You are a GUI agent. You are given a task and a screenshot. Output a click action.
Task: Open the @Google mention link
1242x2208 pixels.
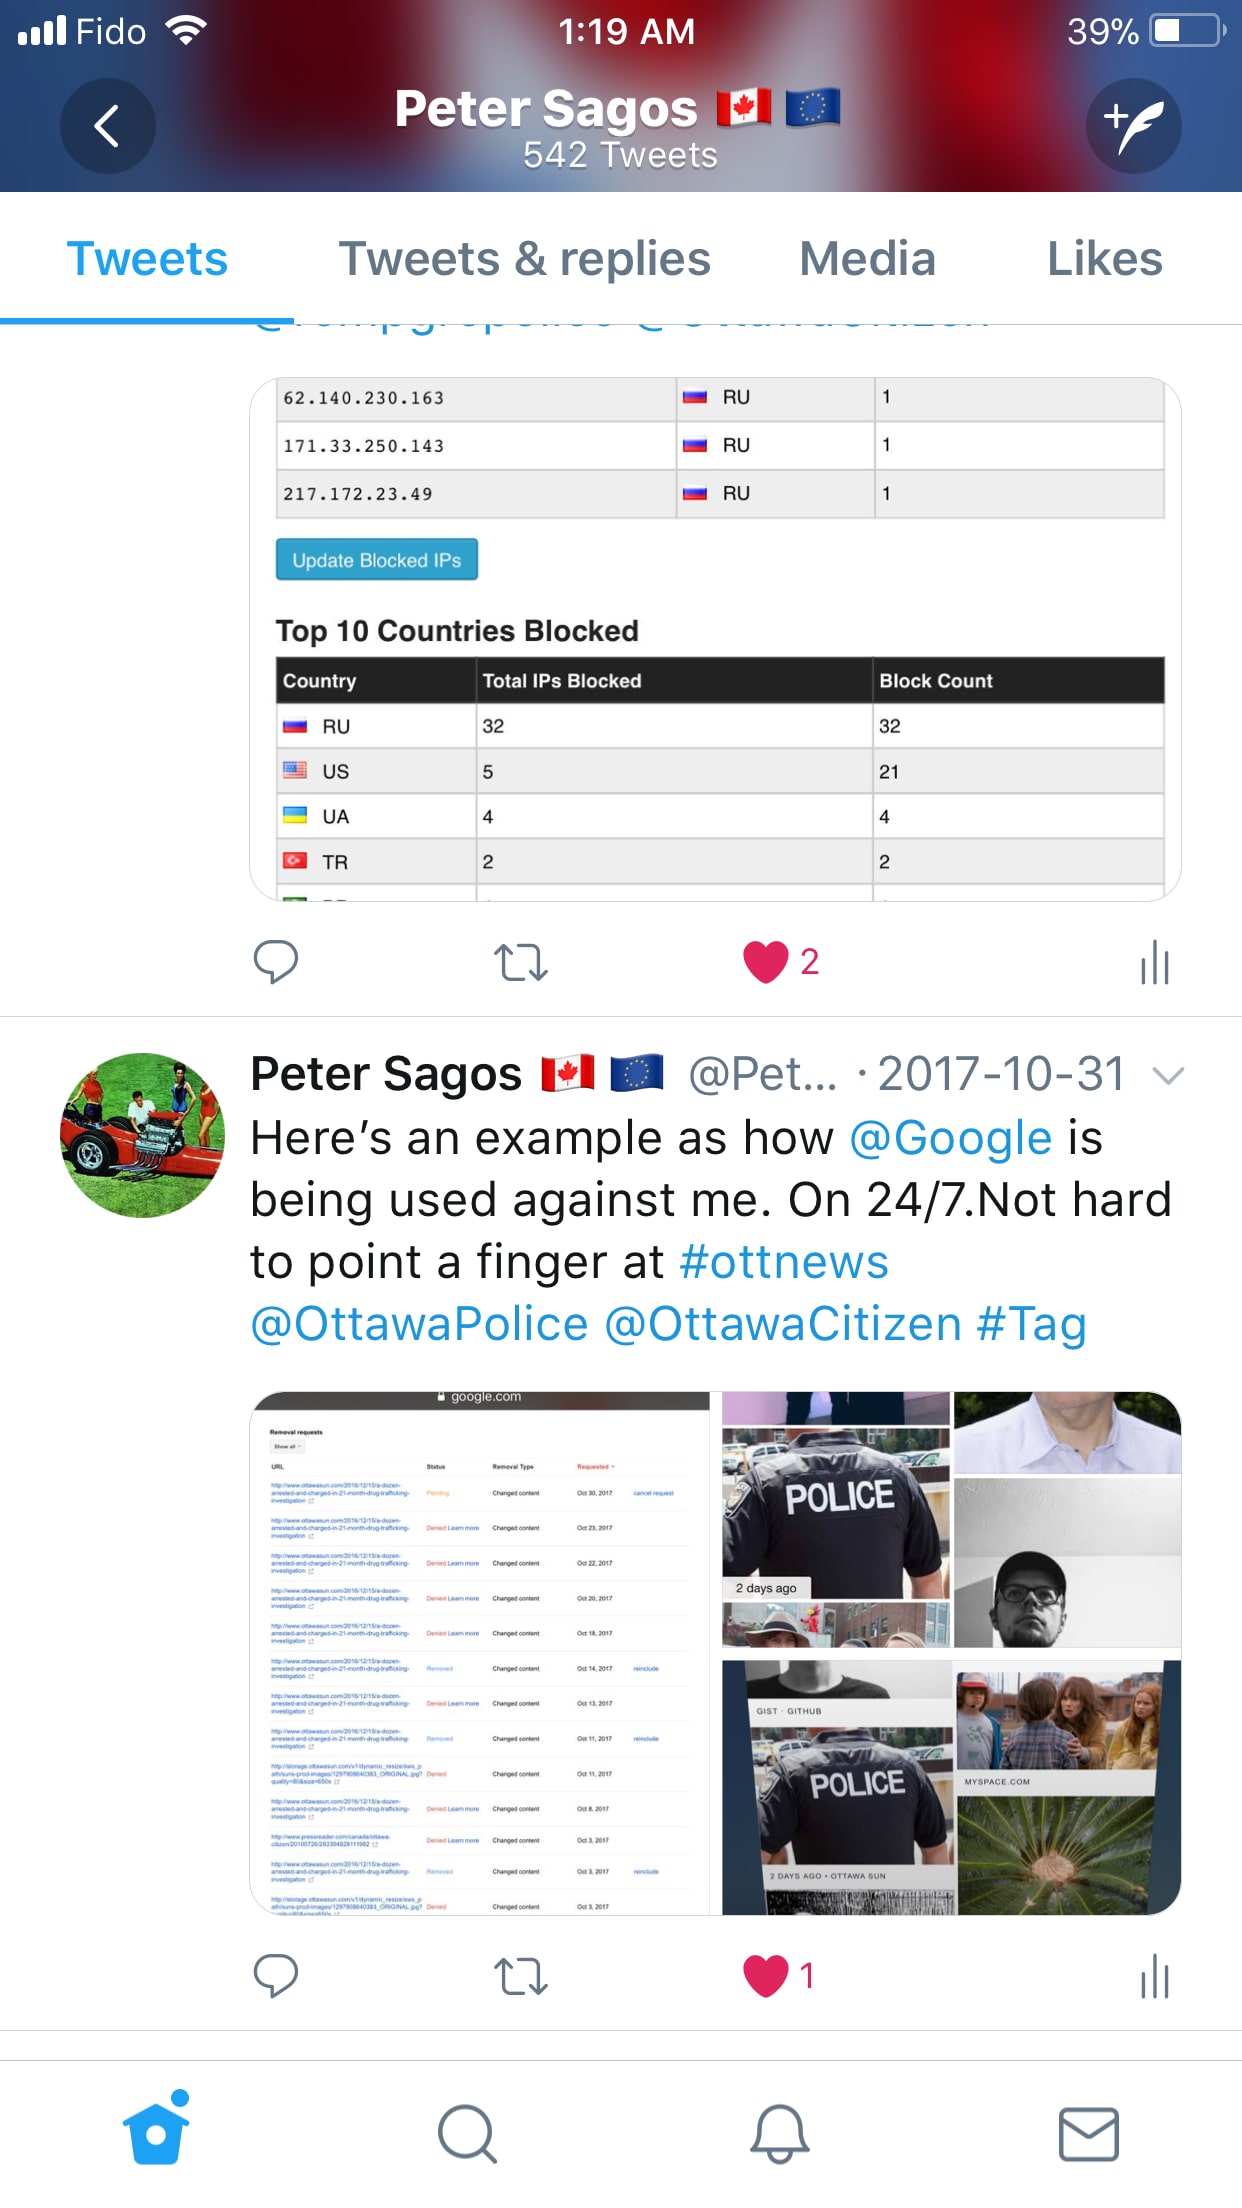(x=950, y=1139)
